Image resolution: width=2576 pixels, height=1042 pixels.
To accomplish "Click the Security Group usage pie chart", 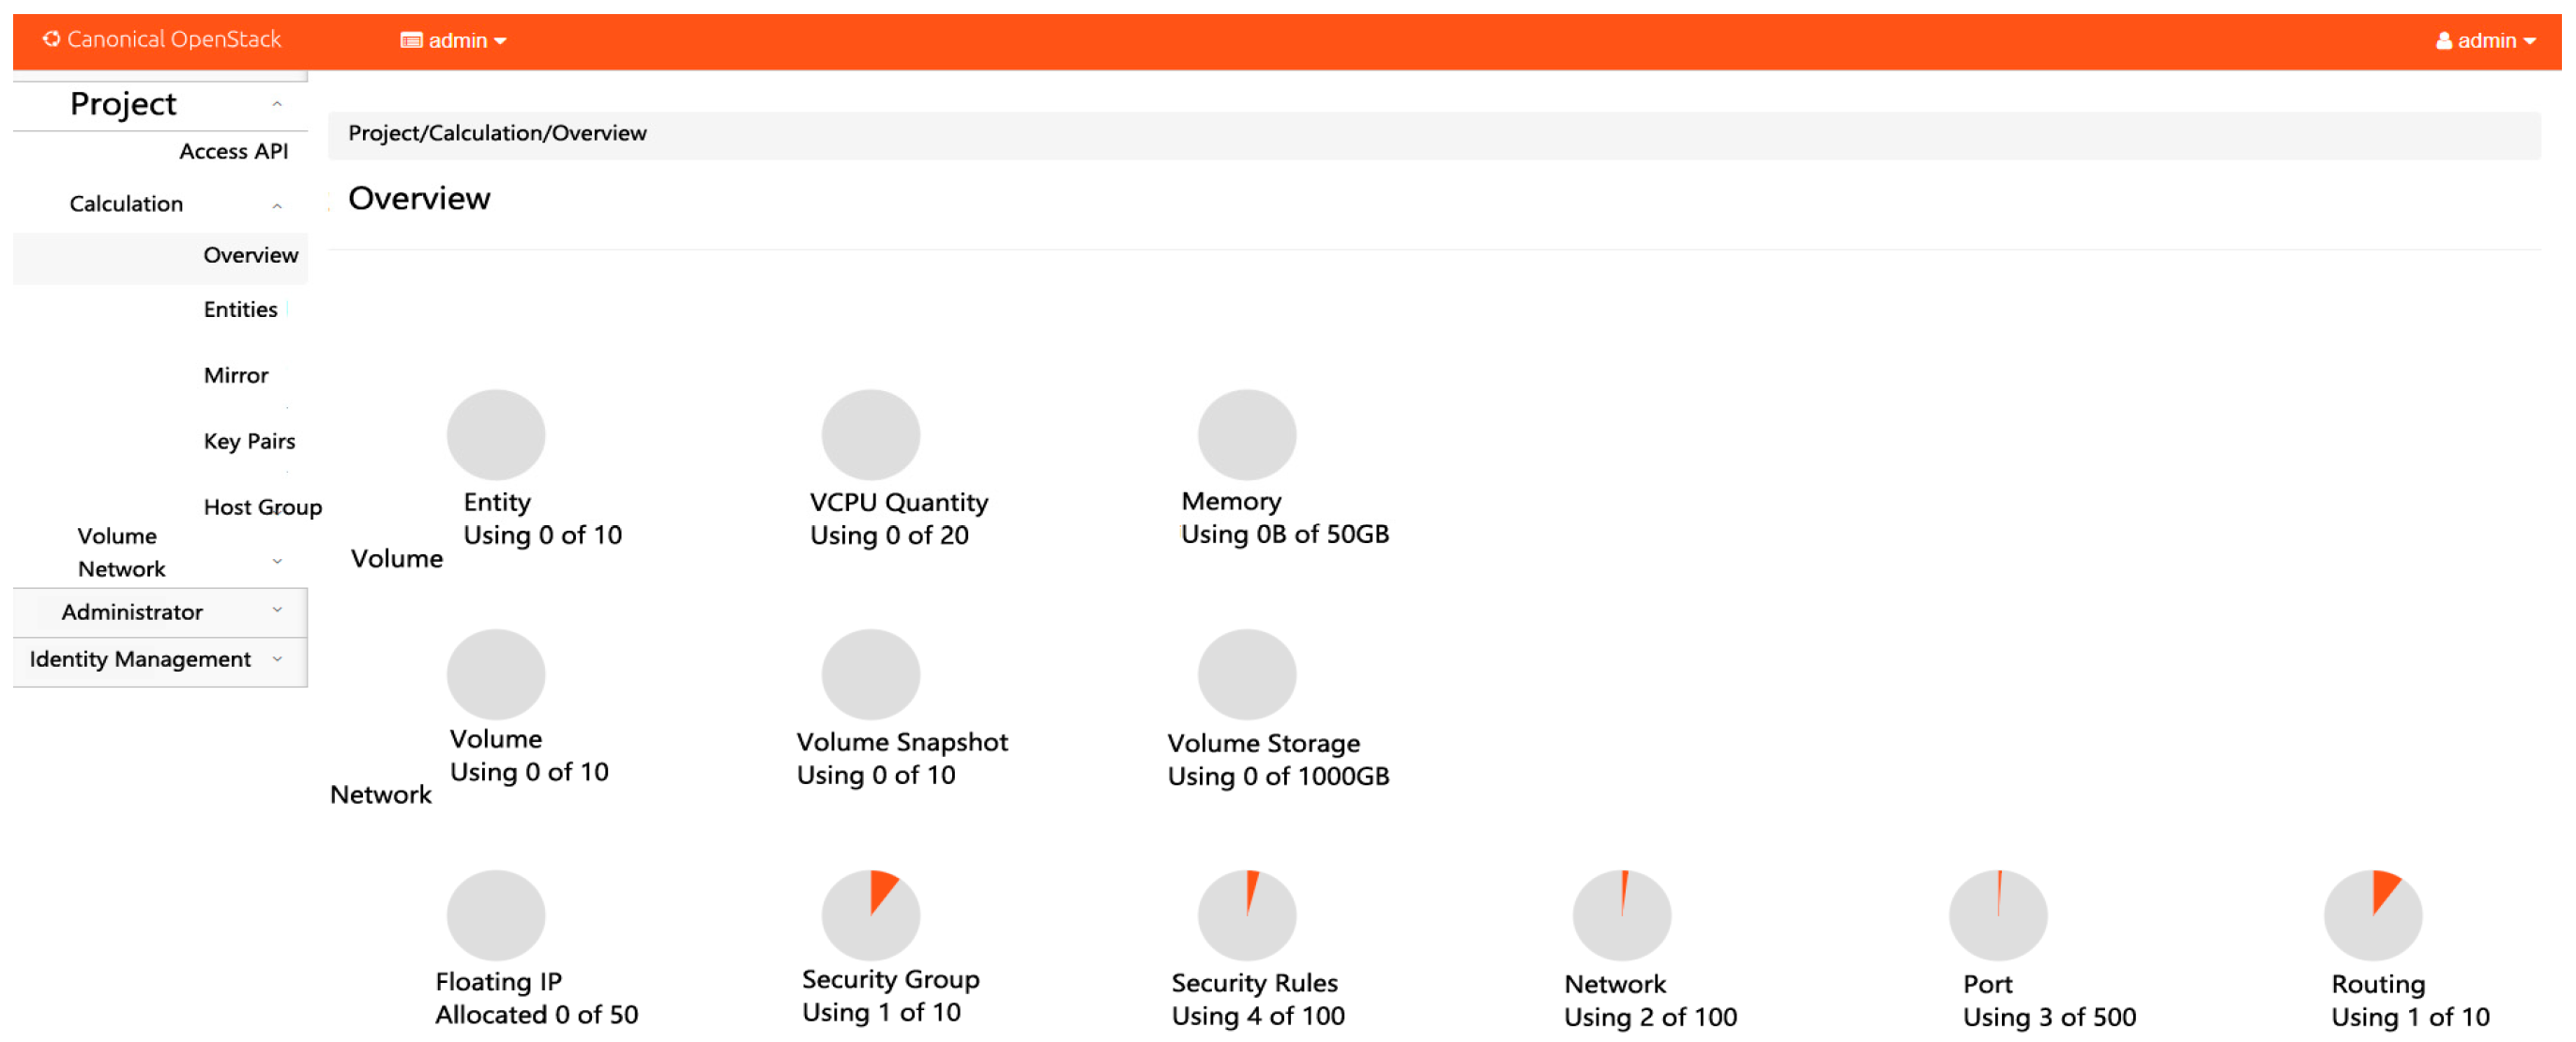I will (x=870, y=914).
